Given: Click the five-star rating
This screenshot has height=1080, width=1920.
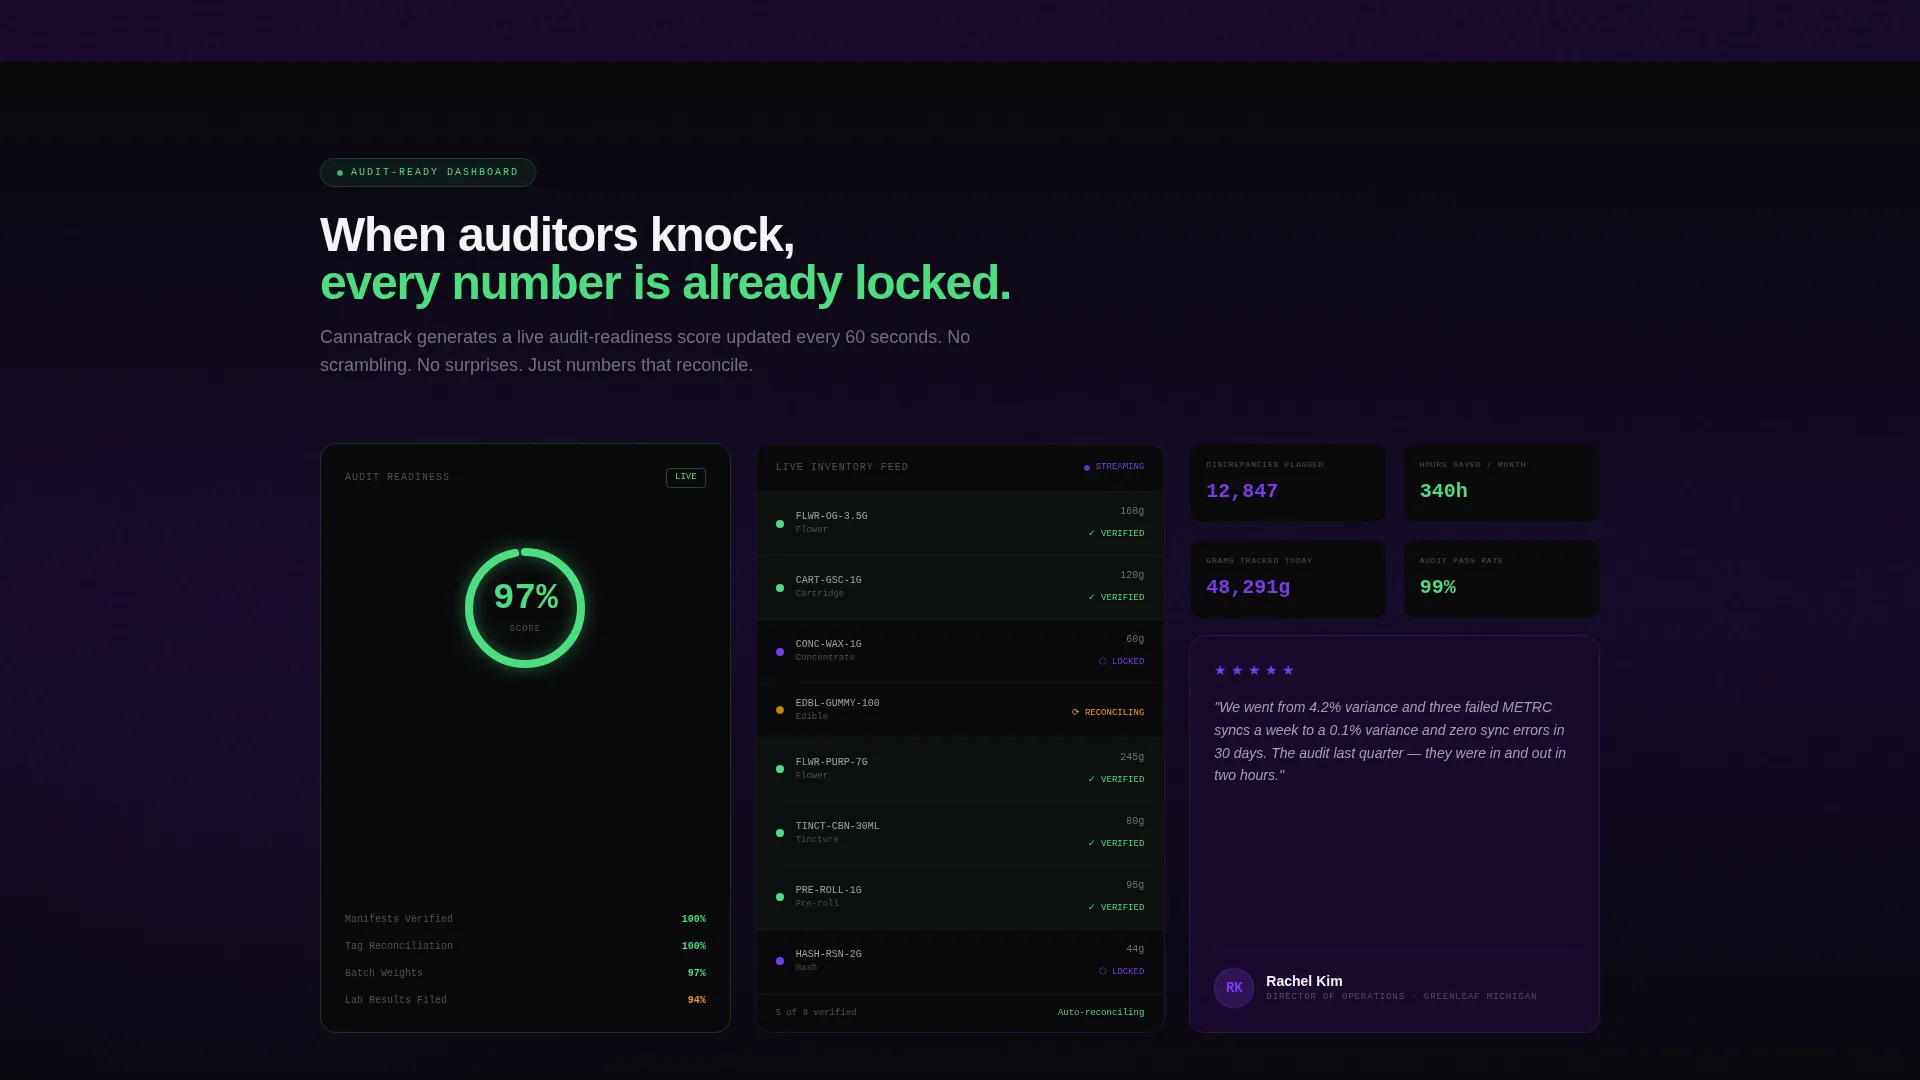Looking at the screenshot, I should pyautogui.click(x=1254, y=671).
